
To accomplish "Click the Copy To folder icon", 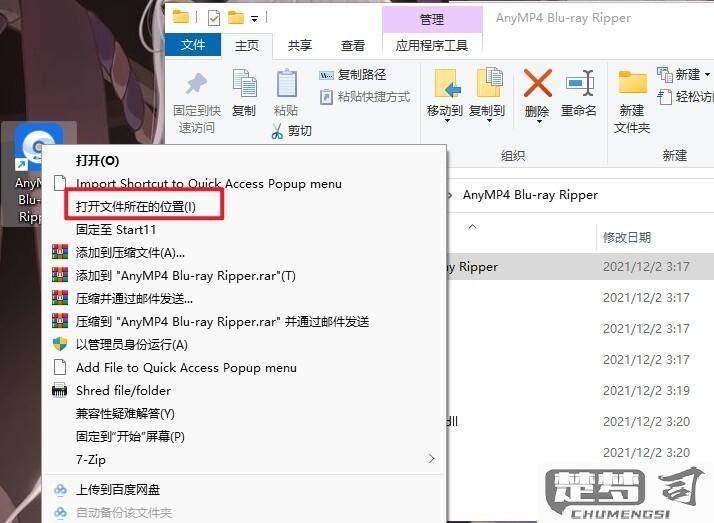I will (489, 82).
